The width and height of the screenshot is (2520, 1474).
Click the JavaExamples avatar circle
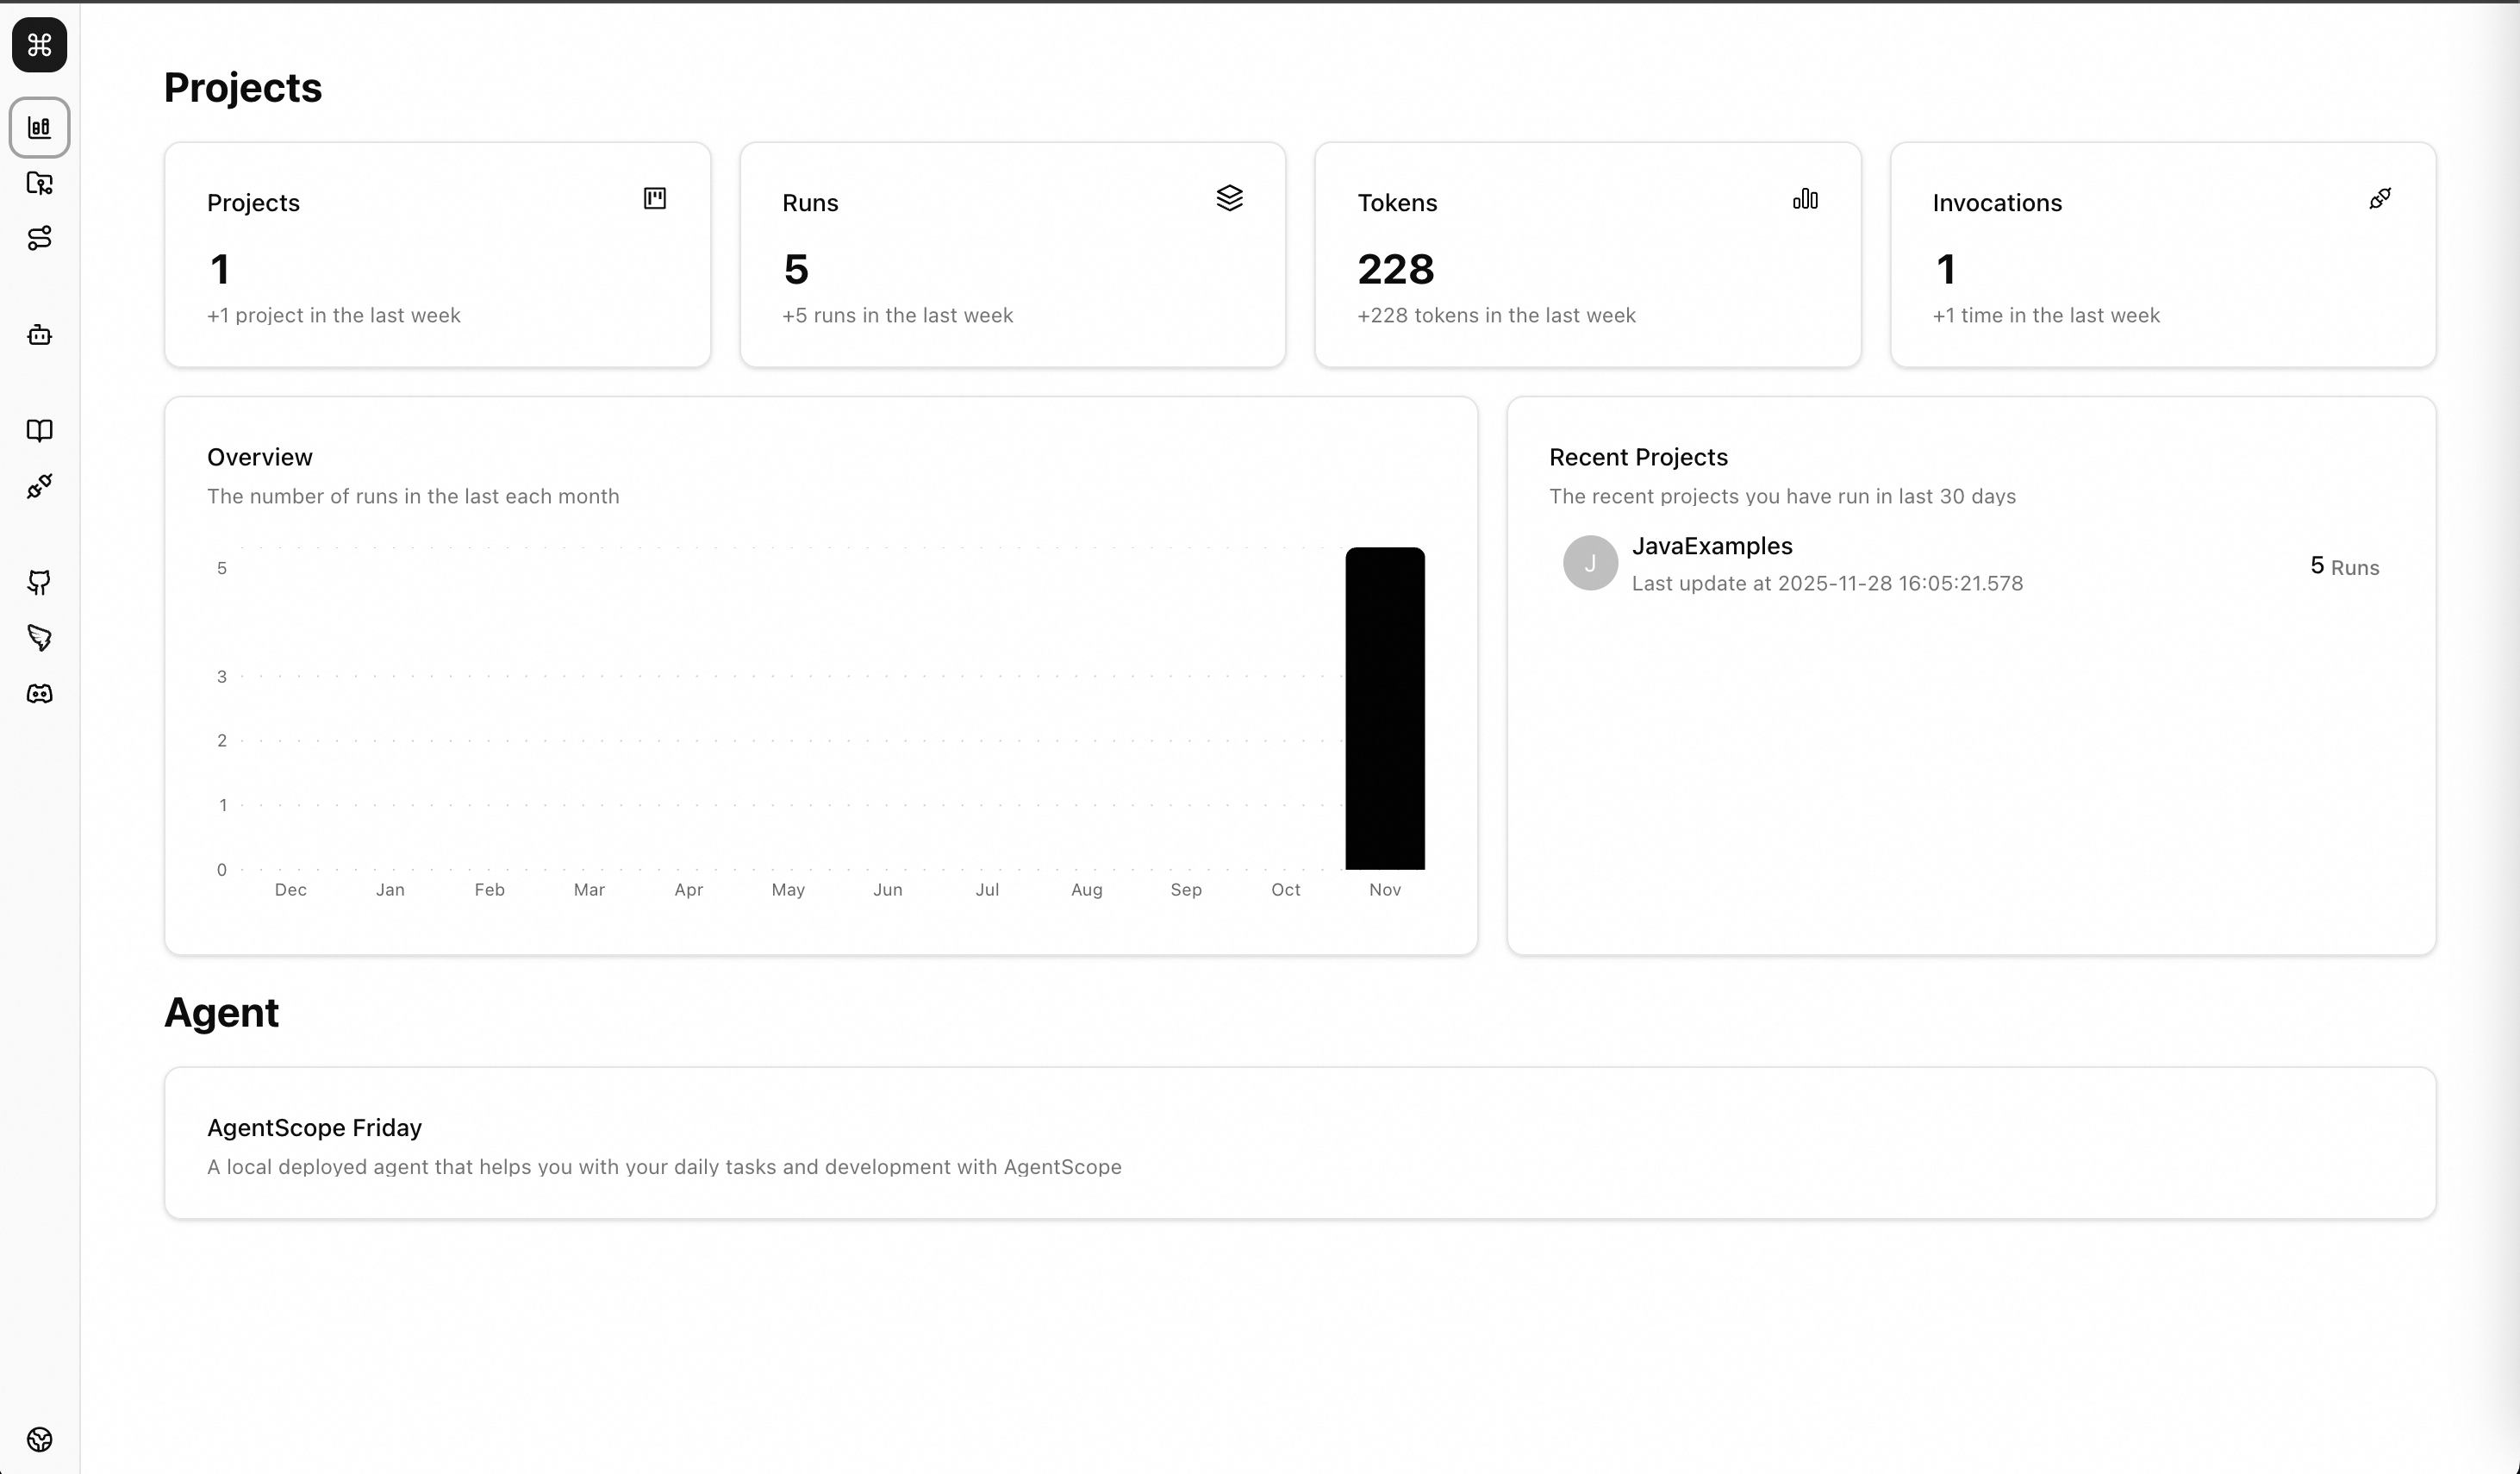(x=1589, y=562)
